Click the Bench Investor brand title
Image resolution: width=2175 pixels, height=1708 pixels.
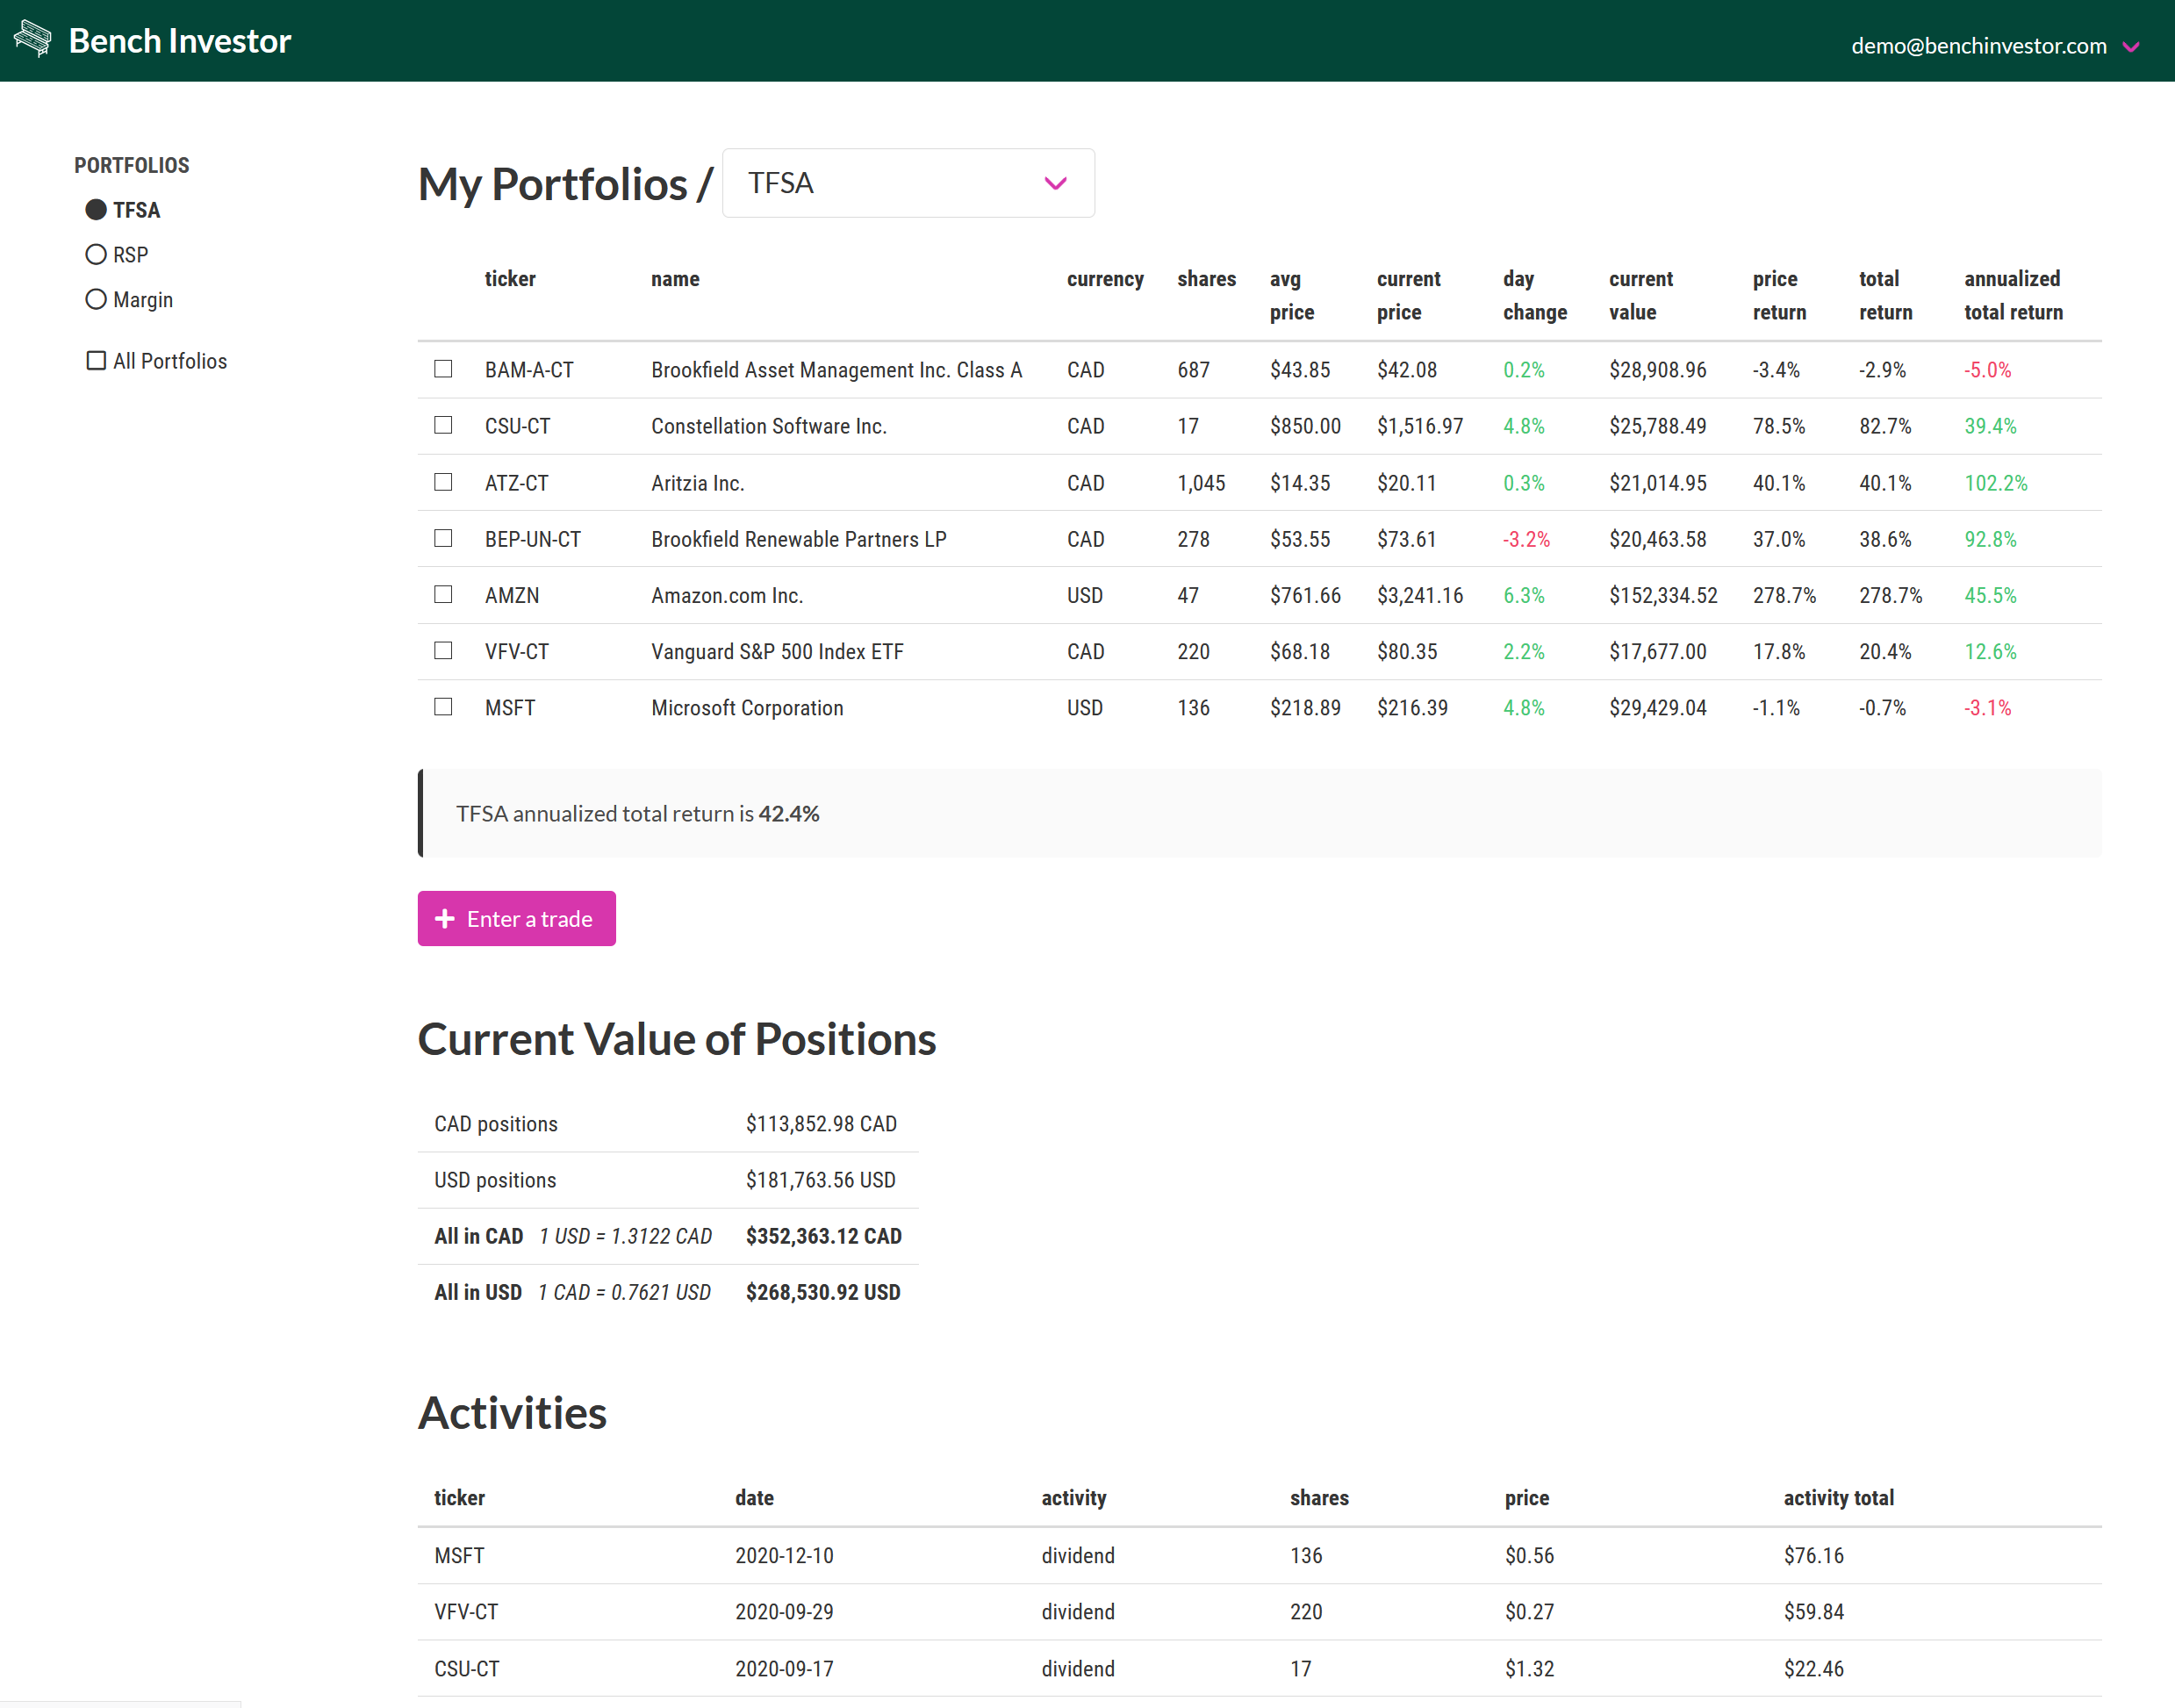(180, 41)
